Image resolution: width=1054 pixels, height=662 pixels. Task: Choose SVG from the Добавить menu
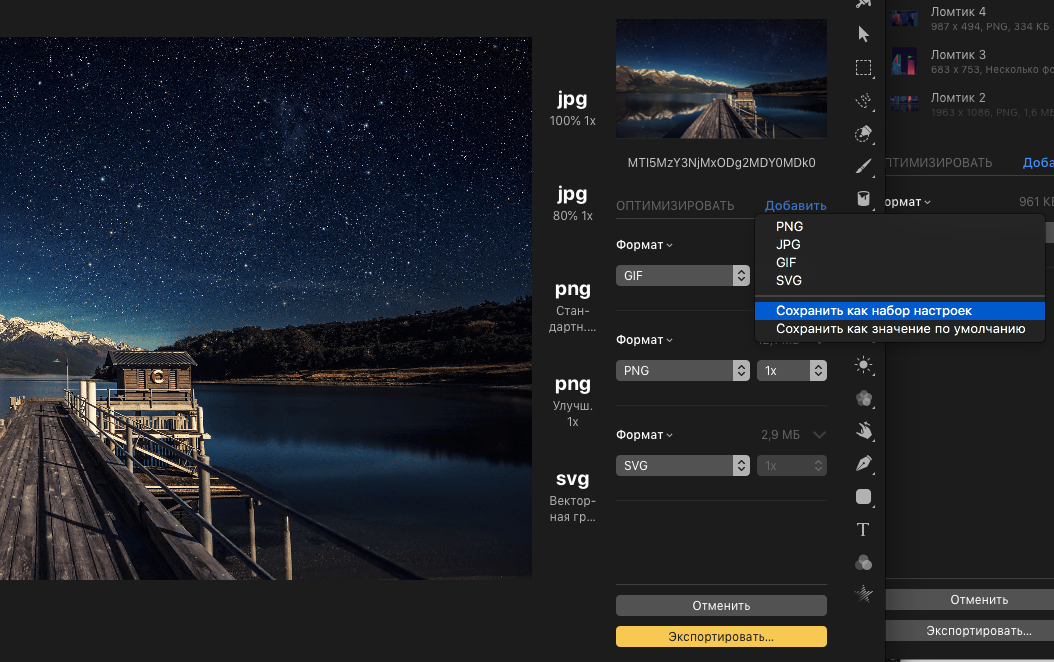788,281
